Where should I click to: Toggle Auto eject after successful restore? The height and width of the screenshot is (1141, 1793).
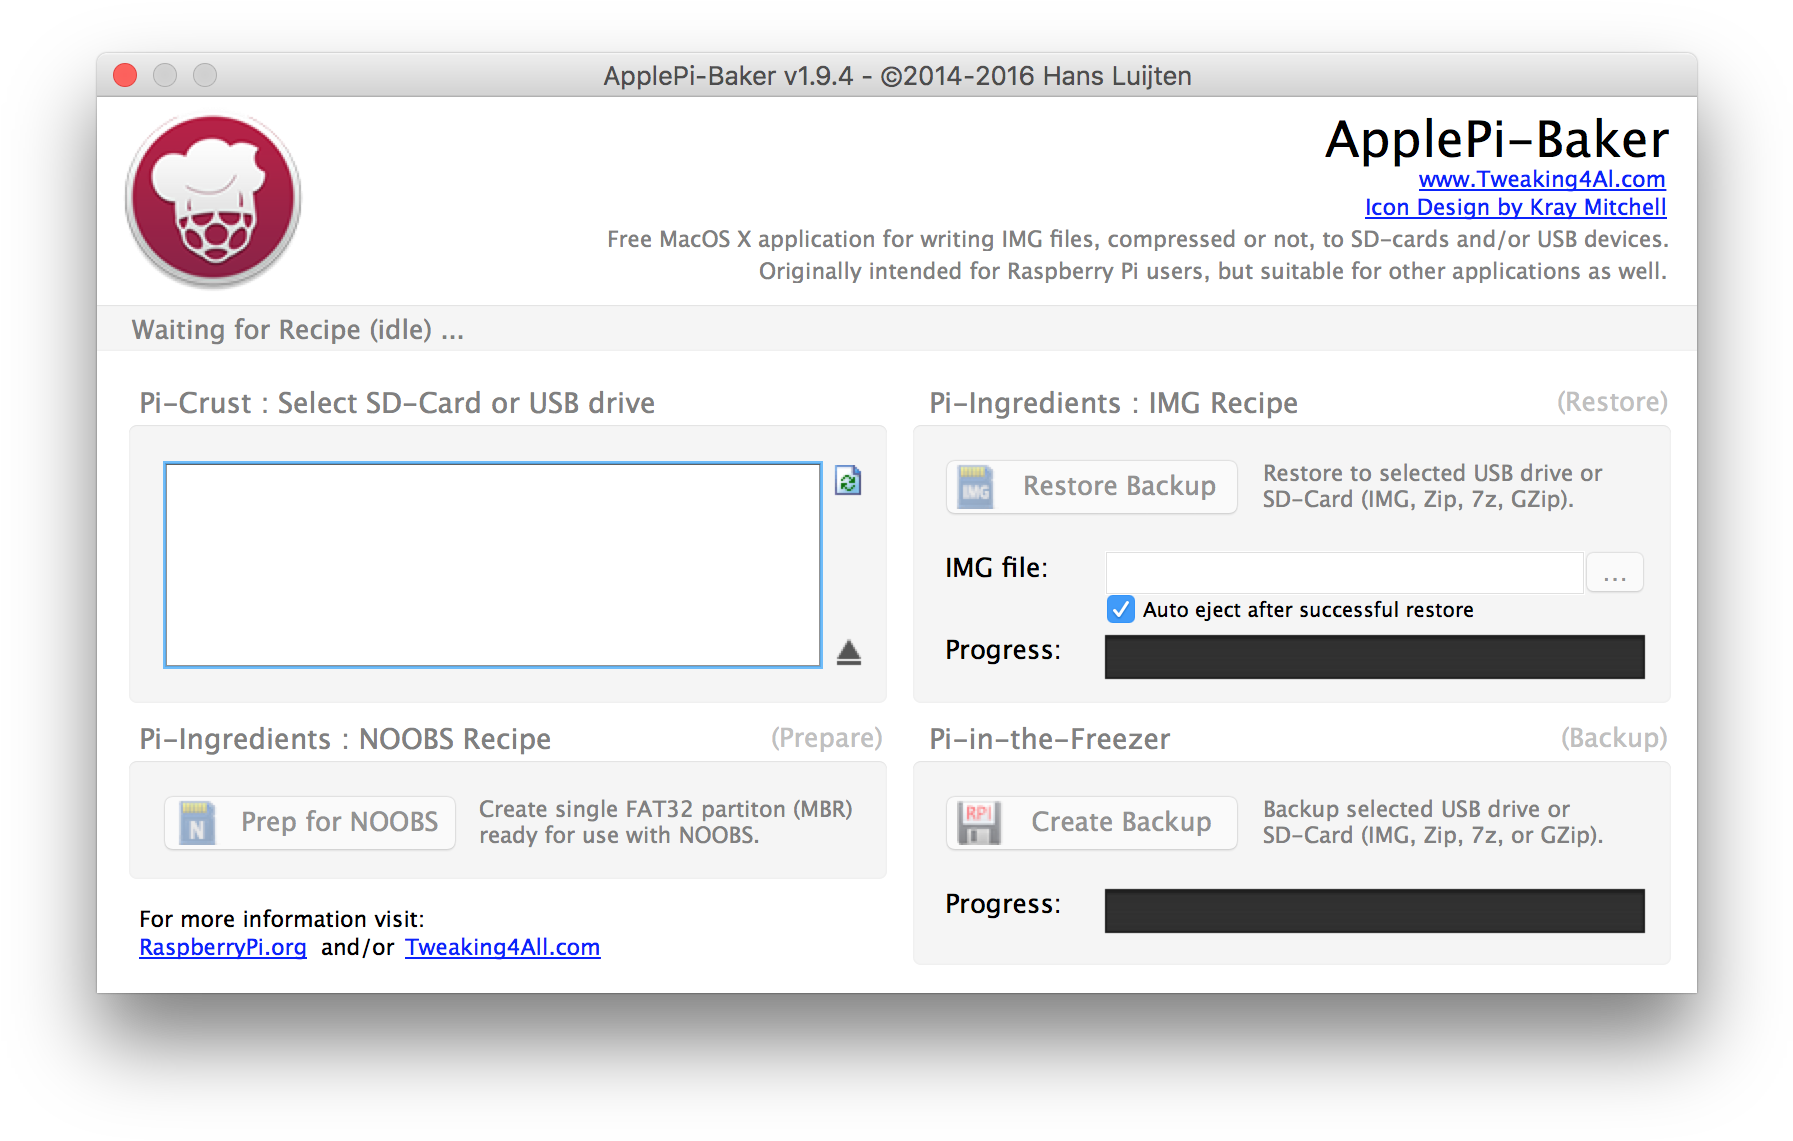coord(1121,609)
